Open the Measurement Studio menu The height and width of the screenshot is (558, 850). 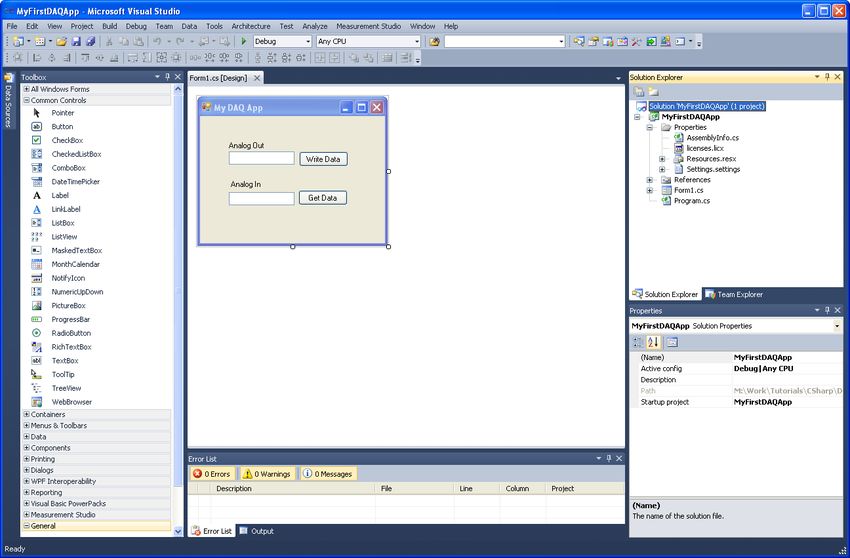click(x=369, y=26)
